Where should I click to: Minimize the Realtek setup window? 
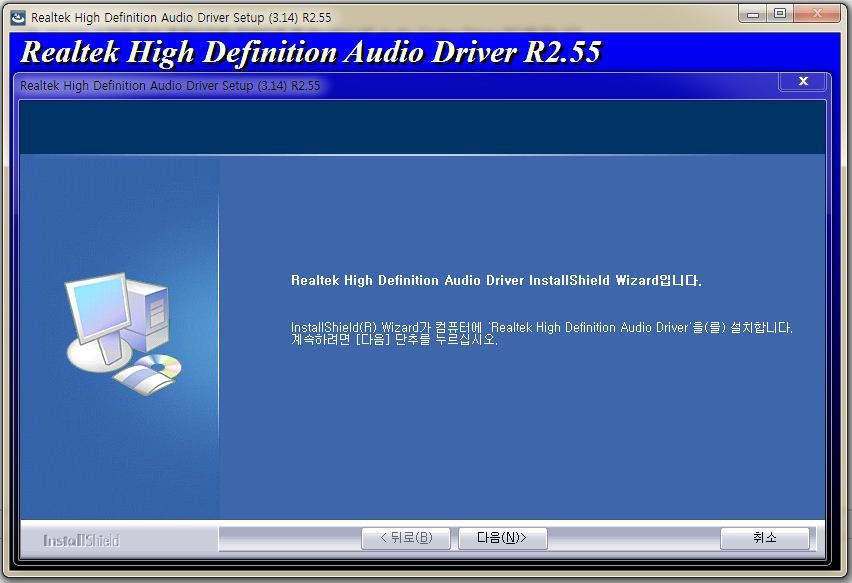[753, 14]
